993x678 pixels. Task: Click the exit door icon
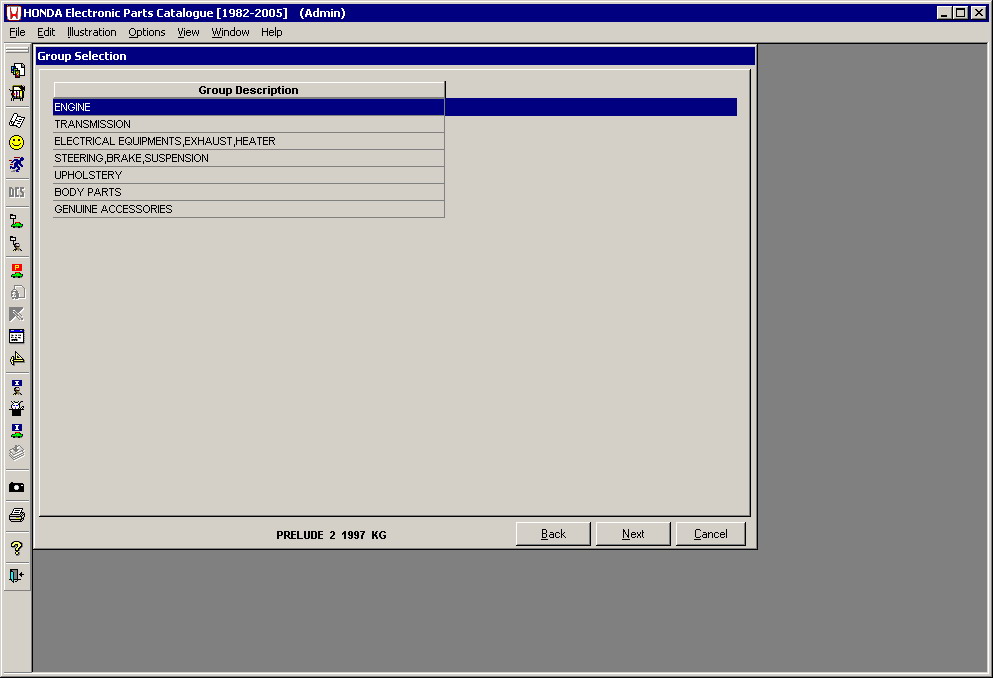pos(17,575)
